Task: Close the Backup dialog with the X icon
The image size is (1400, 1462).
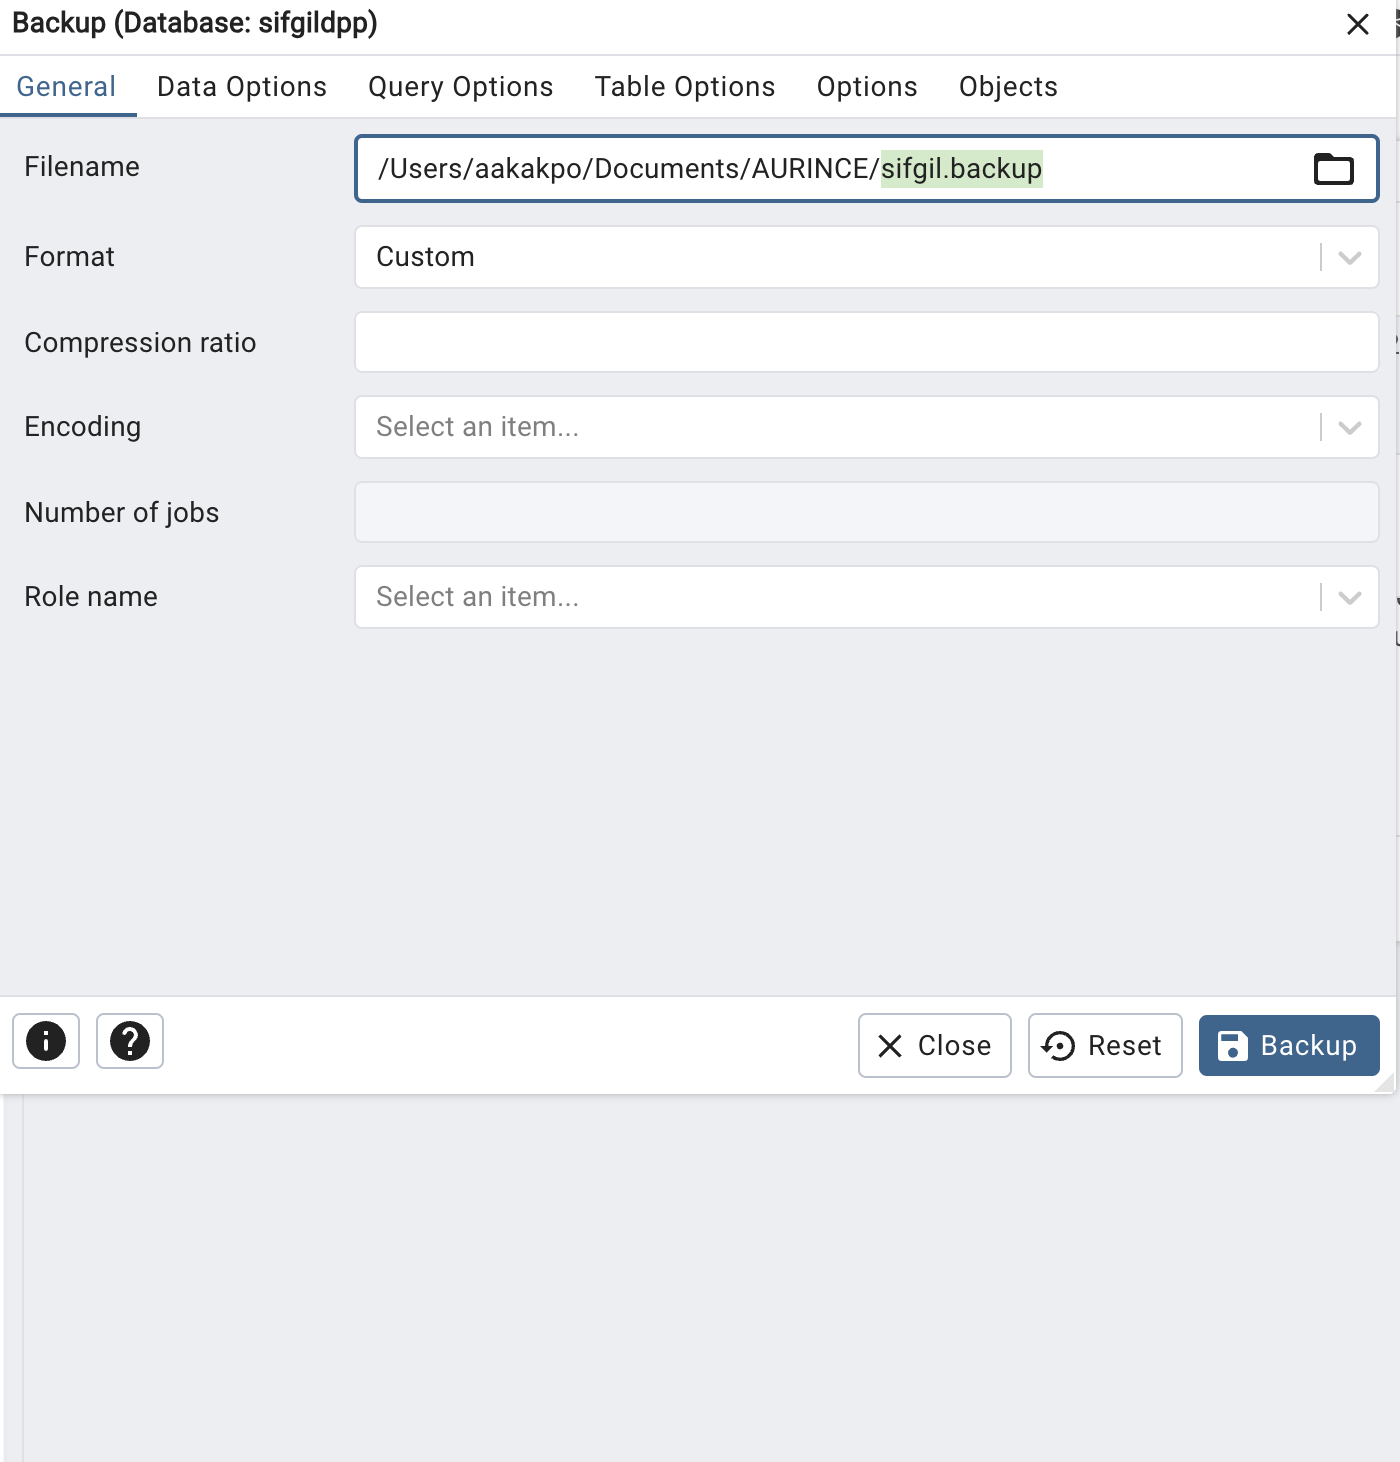Action: tap(1357, 24)
